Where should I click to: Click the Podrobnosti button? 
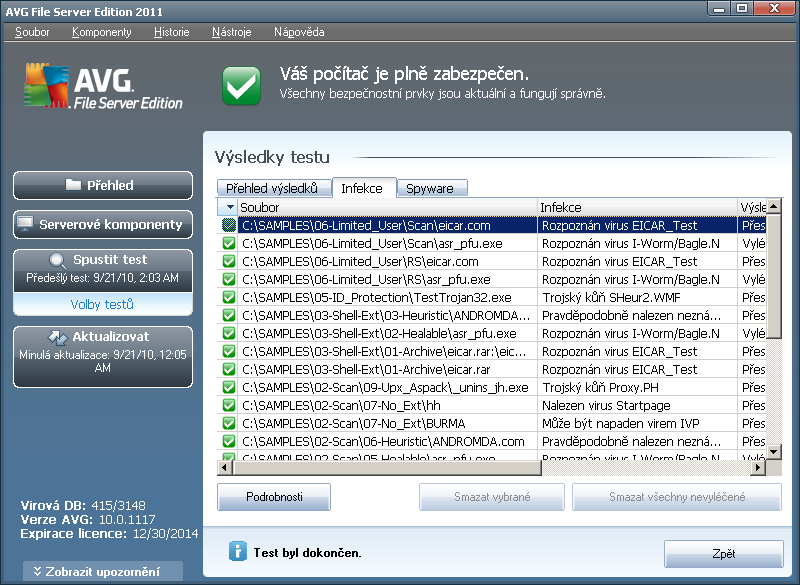(x=274, y=497)
